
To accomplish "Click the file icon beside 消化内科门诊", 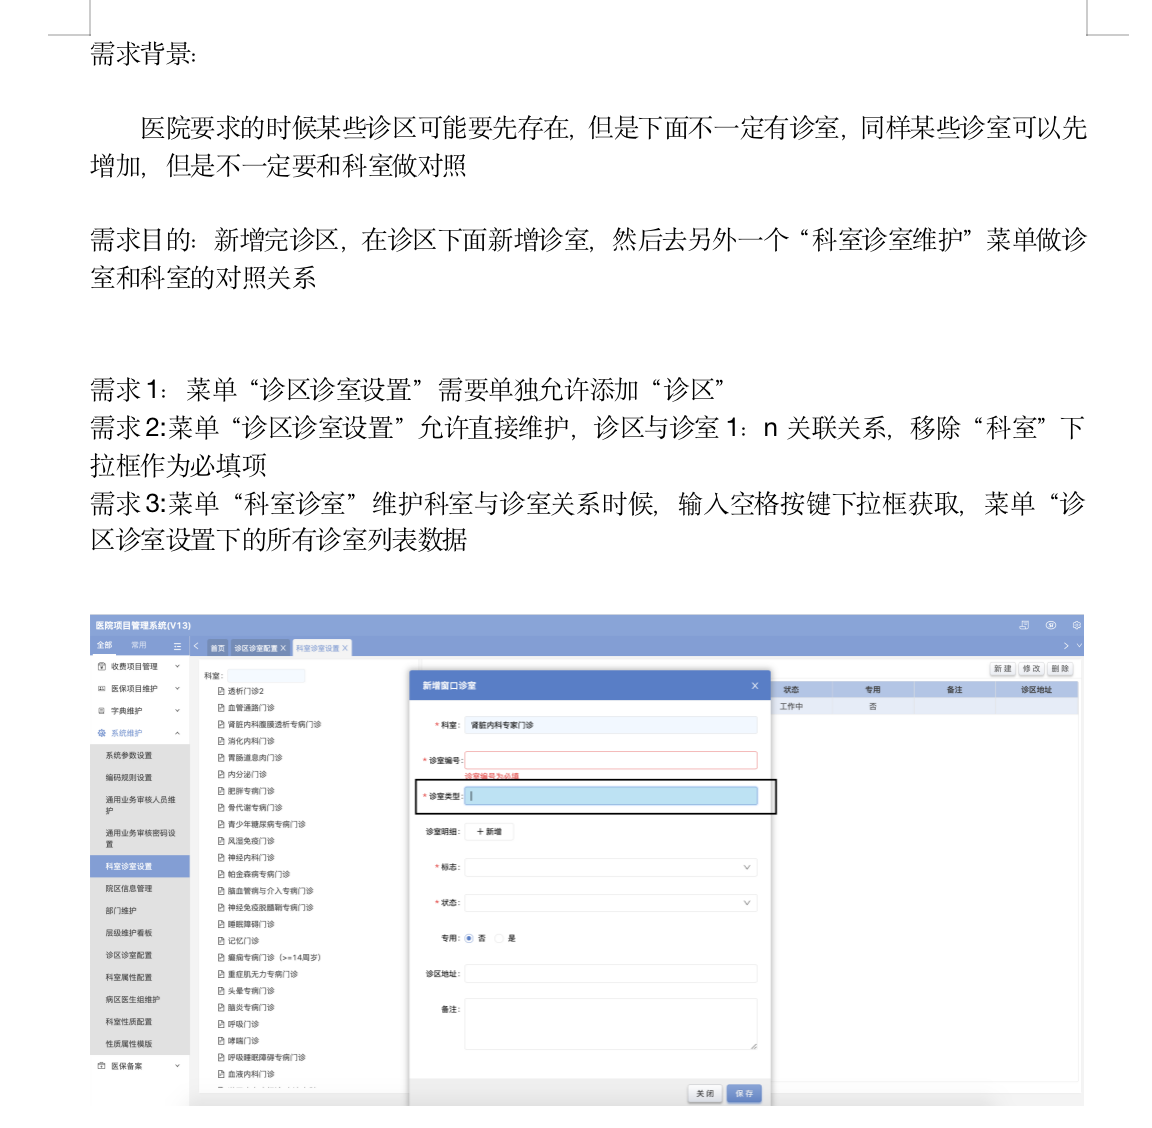I will tap(221, 741).
